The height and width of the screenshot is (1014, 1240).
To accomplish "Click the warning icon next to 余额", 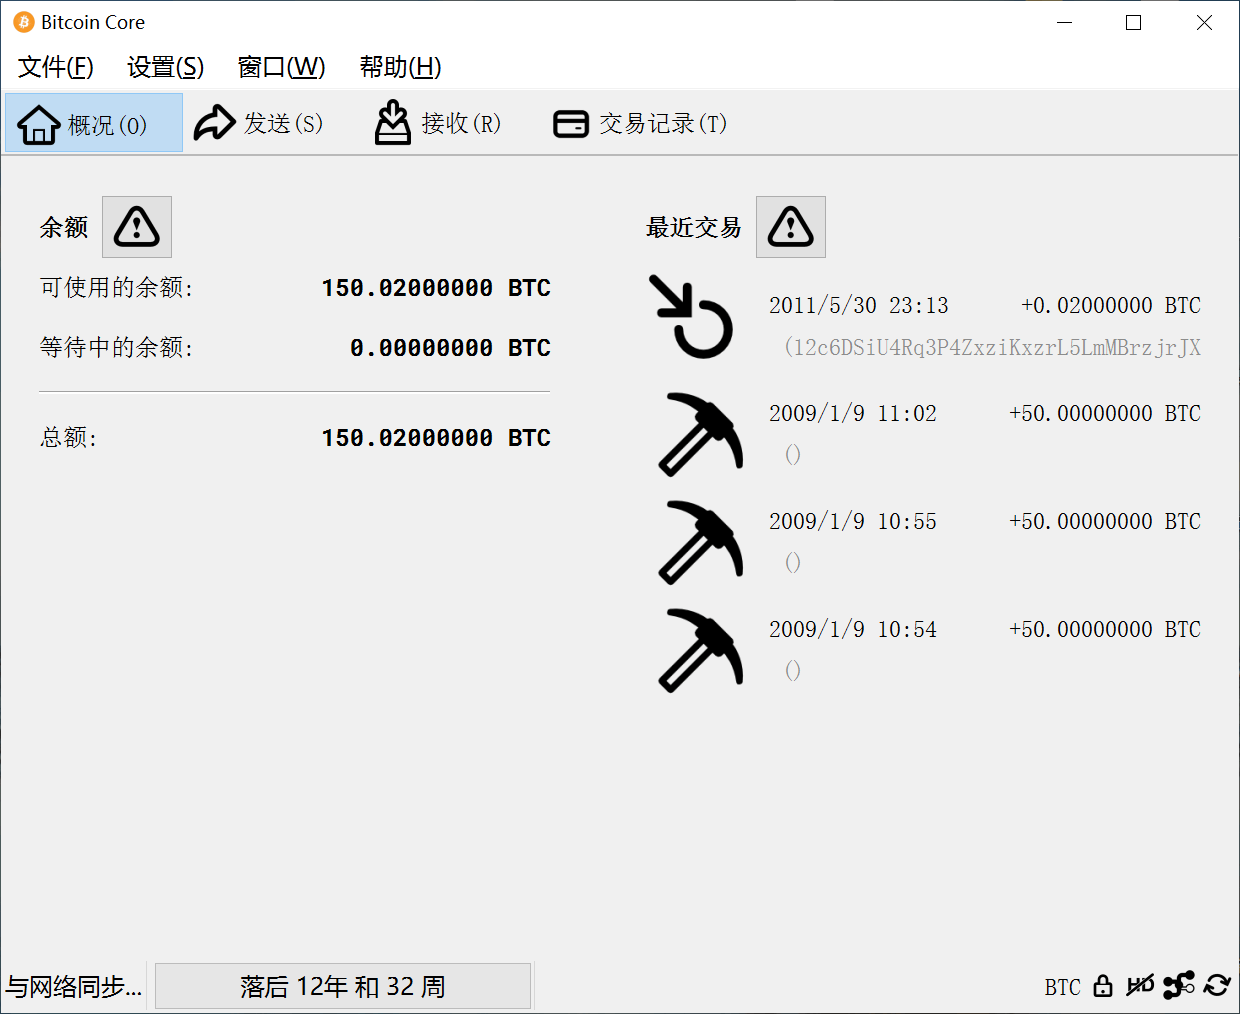I will [x=137, y=227].
